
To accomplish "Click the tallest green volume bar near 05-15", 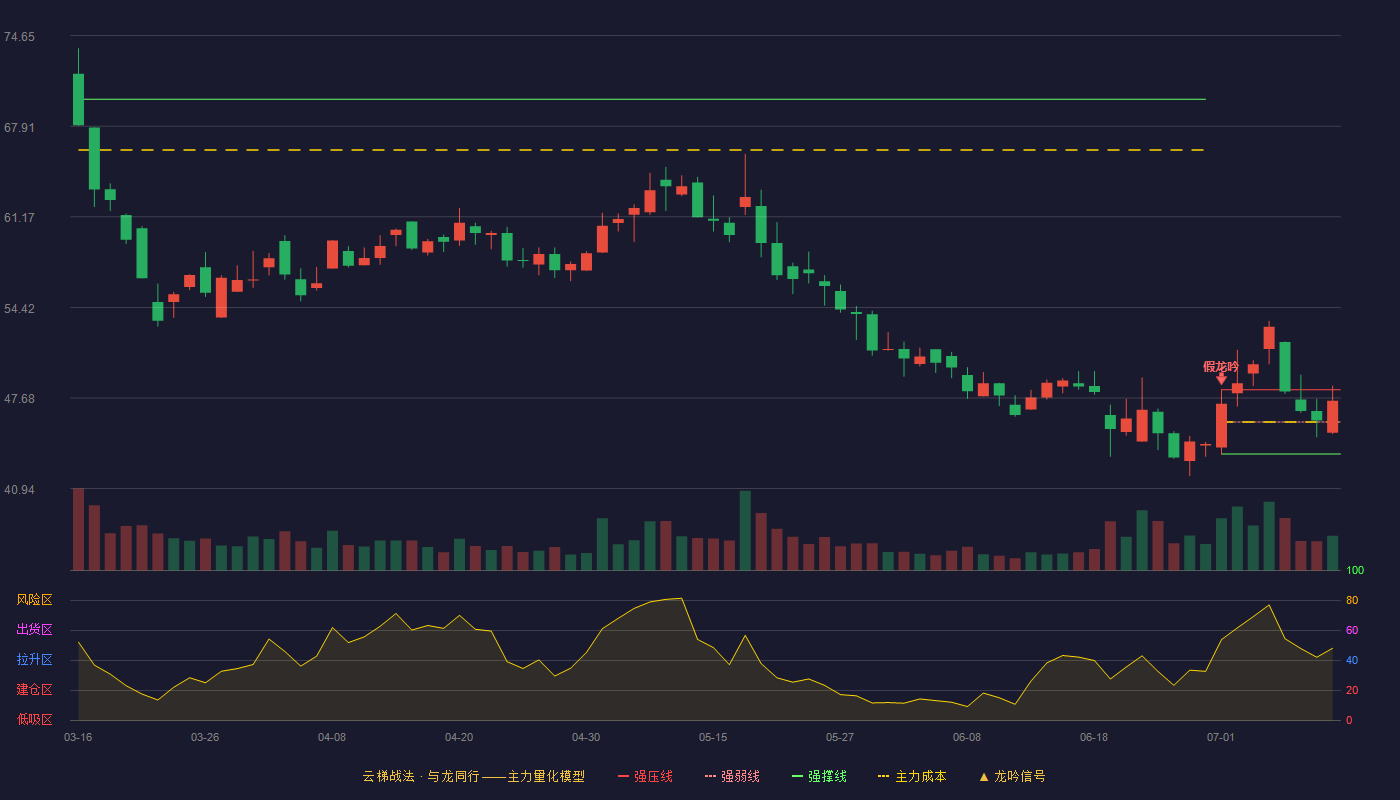I will 745,530.
